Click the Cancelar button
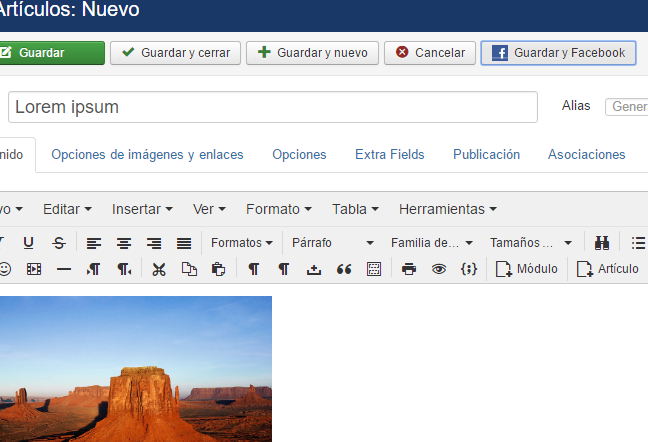The width and height of the screenshot is (648, 442). tap(430, 53)
